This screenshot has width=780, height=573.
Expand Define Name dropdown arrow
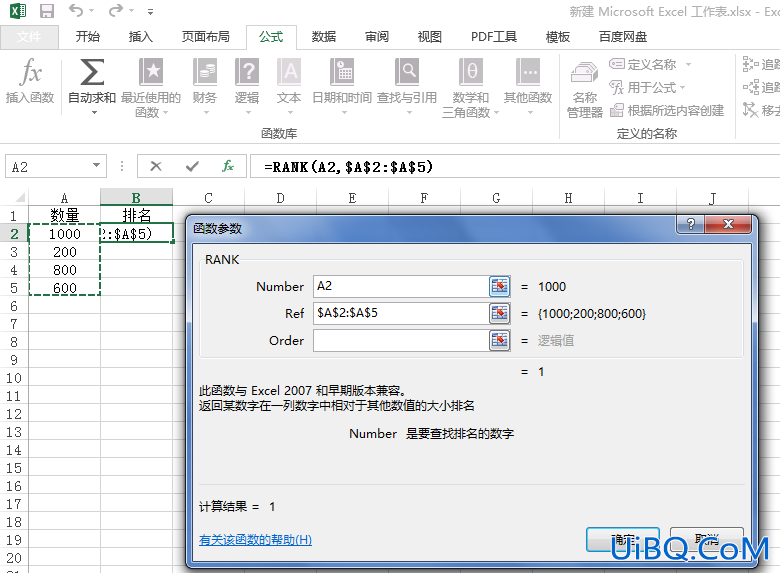click(x=688, y=64)
